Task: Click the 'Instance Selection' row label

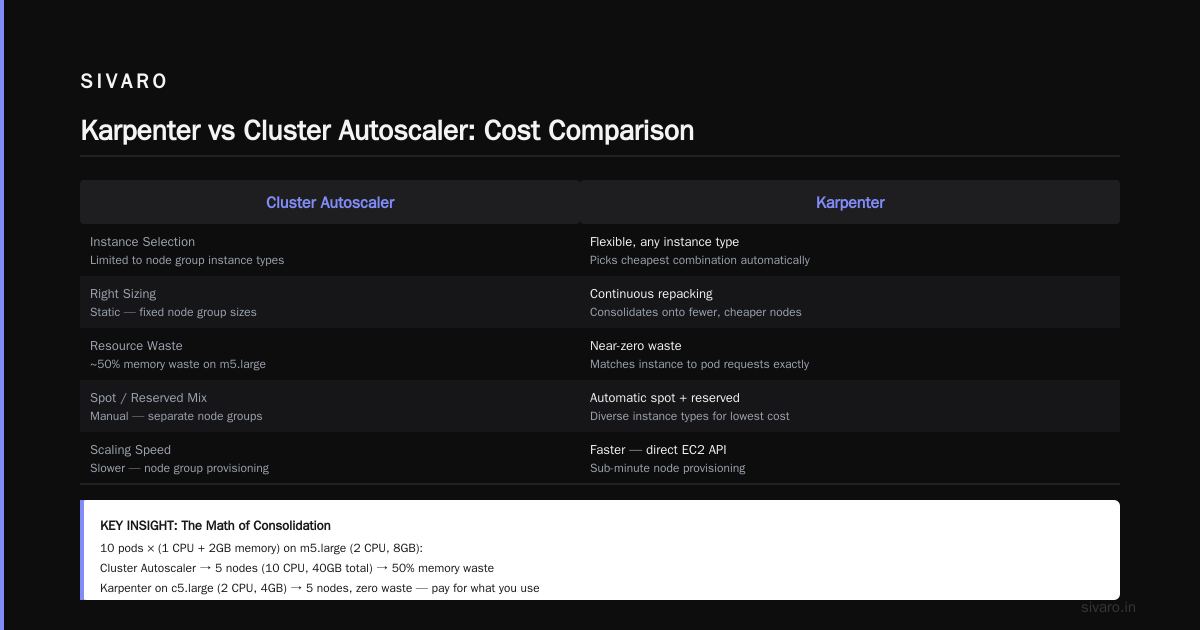Action: 142,242
